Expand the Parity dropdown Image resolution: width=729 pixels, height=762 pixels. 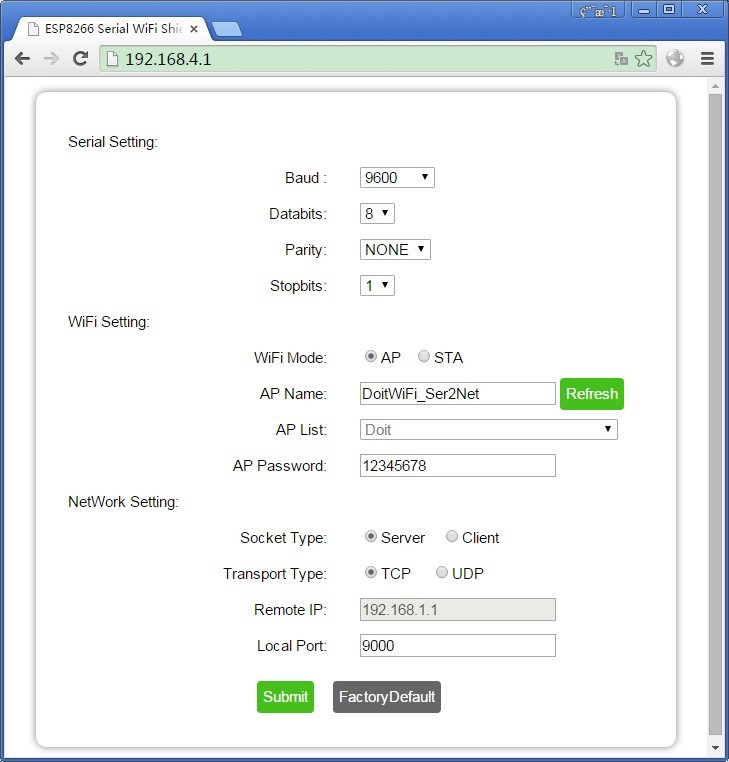(395, 250)
